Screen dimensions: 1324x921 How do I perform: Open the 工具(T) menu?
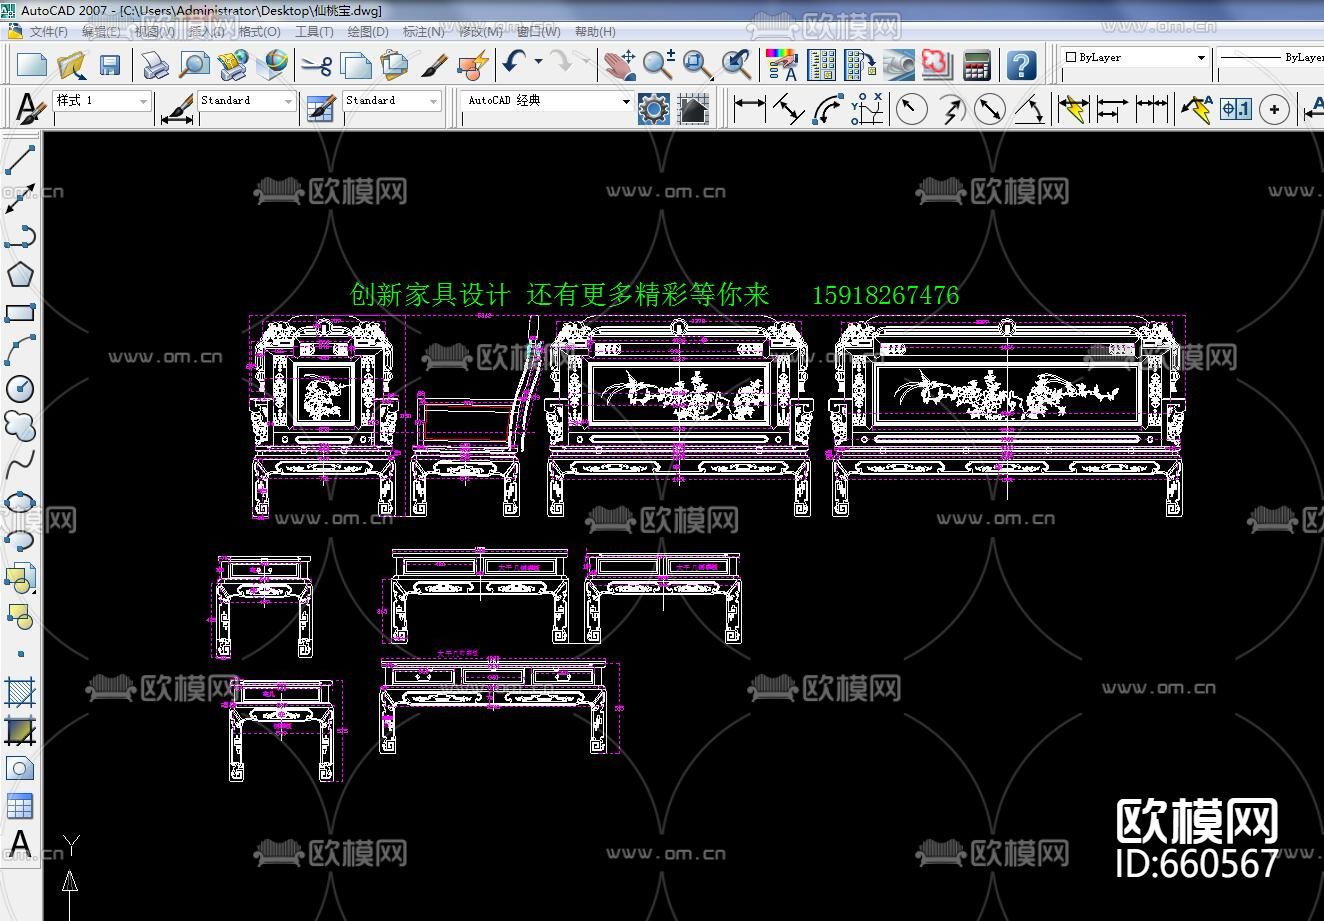pos(314,32)
